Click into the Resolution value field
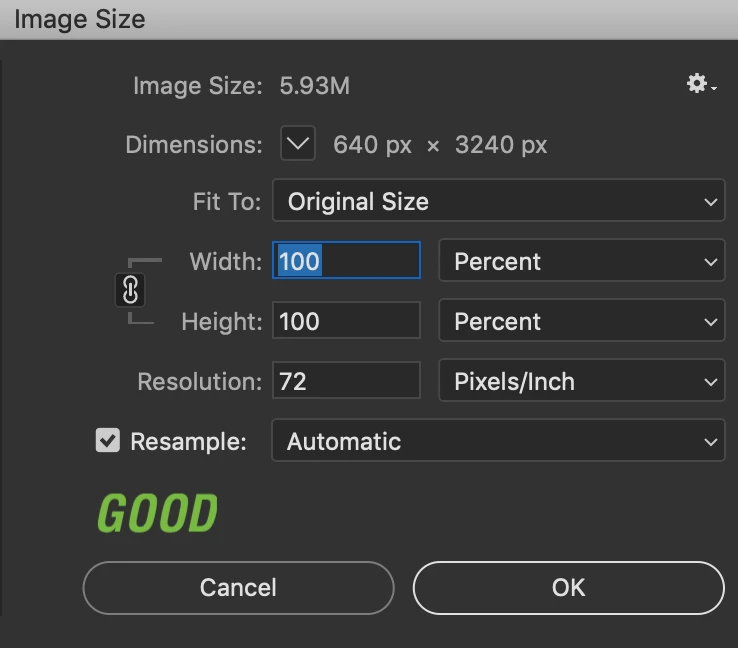 [346, 382]
